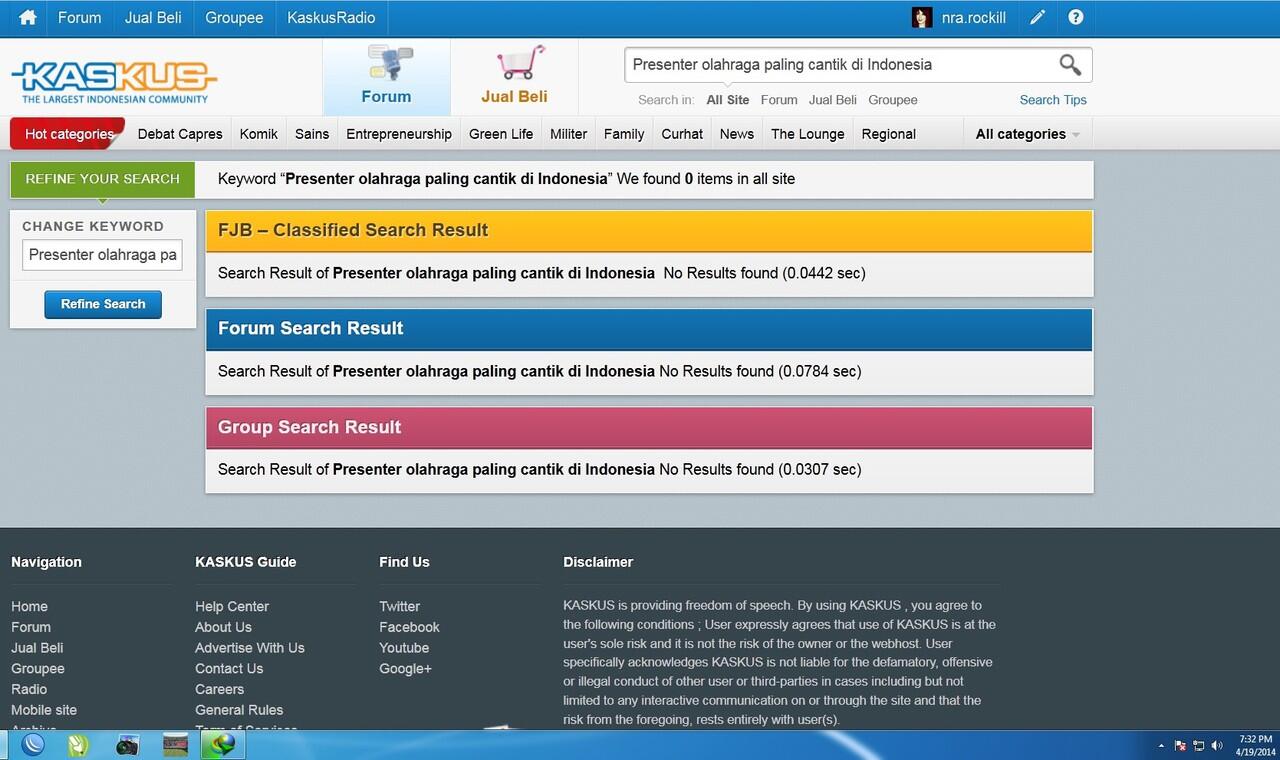Select Groupee search scope
1280x760 pixels.
(893, 100)
